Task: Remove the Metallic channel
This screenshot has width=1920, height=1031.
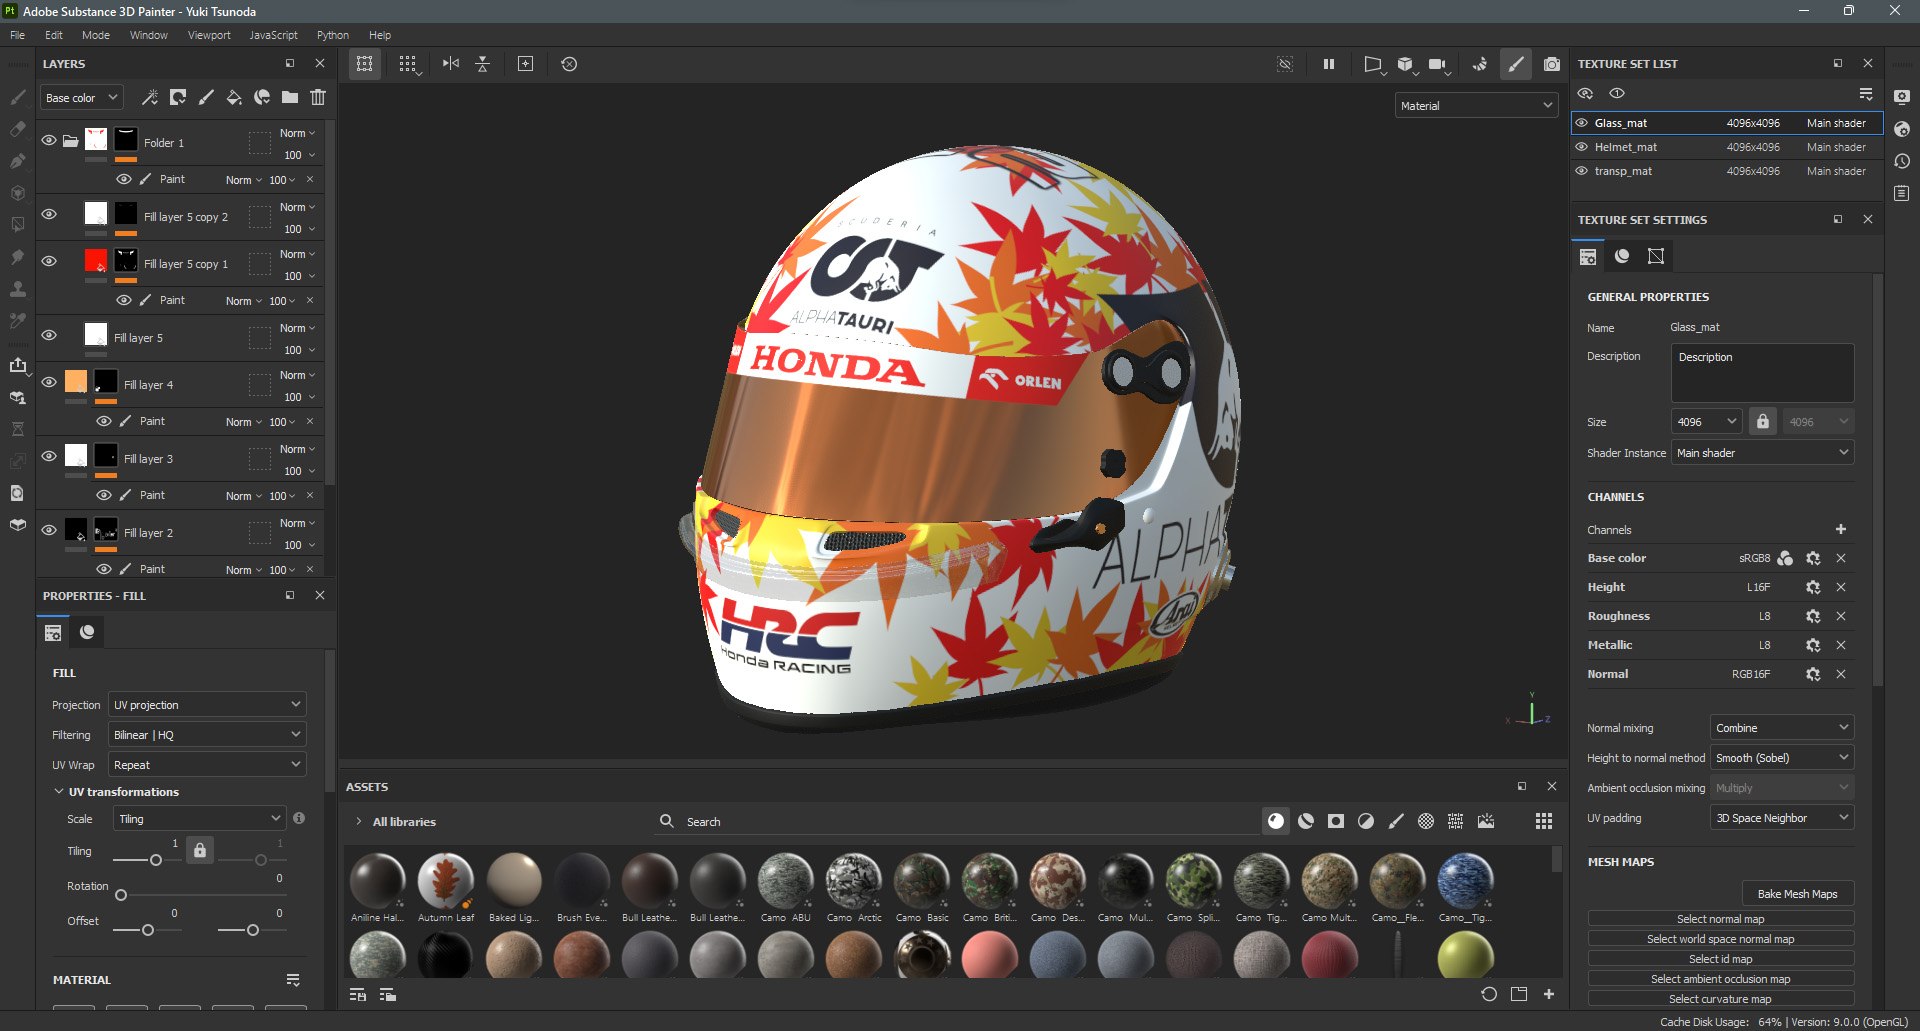Action: pyautogui.click(x=1841, y=645)
